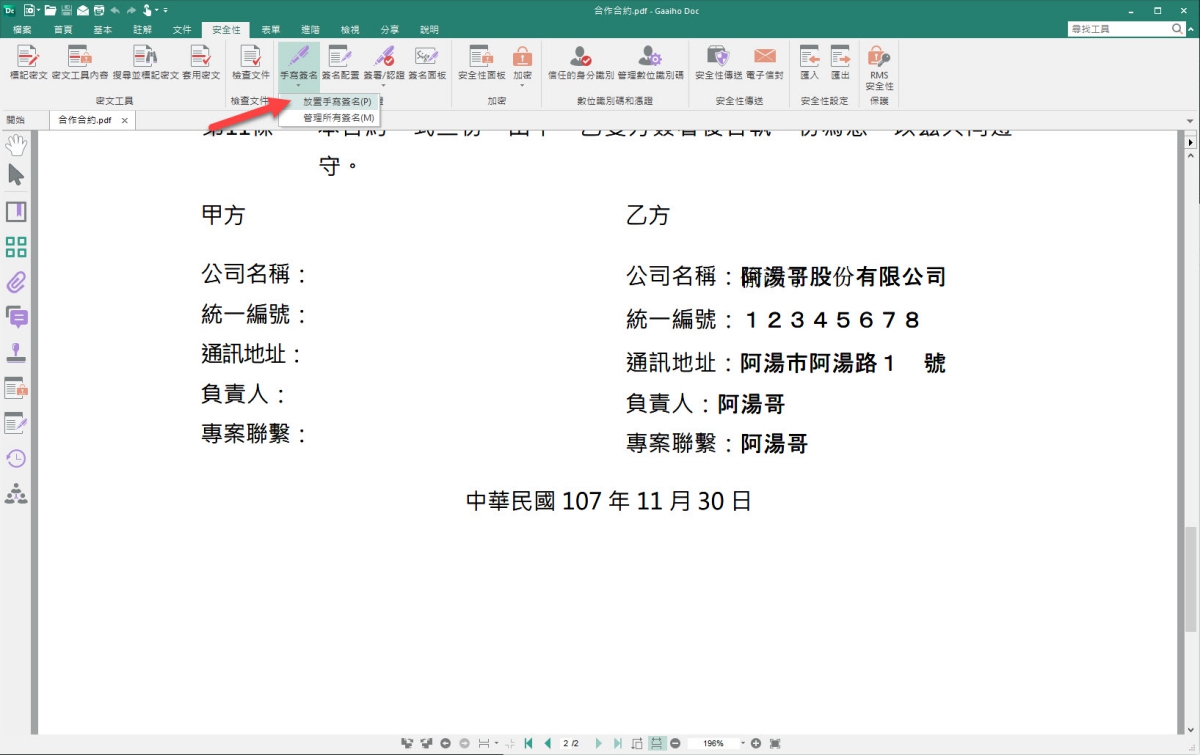Viewport: 1200px width, 755px height.
Task: Open the 檔案 File tab
Action: point(22,30)
